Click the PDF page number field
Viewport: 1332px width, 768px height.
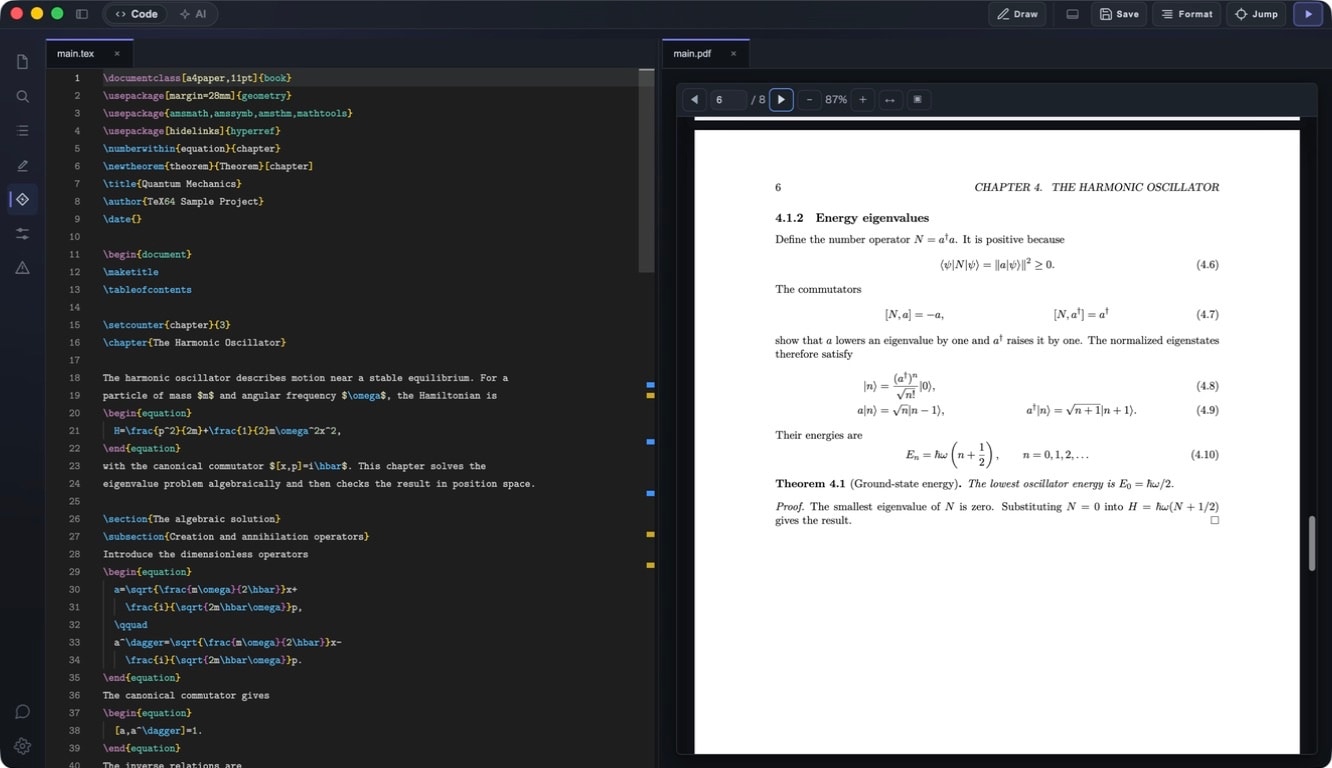coord(728,100)
